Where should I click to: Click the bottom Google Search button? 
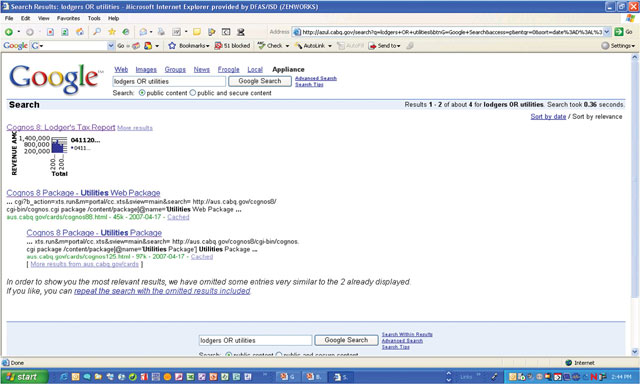[346, 340]
